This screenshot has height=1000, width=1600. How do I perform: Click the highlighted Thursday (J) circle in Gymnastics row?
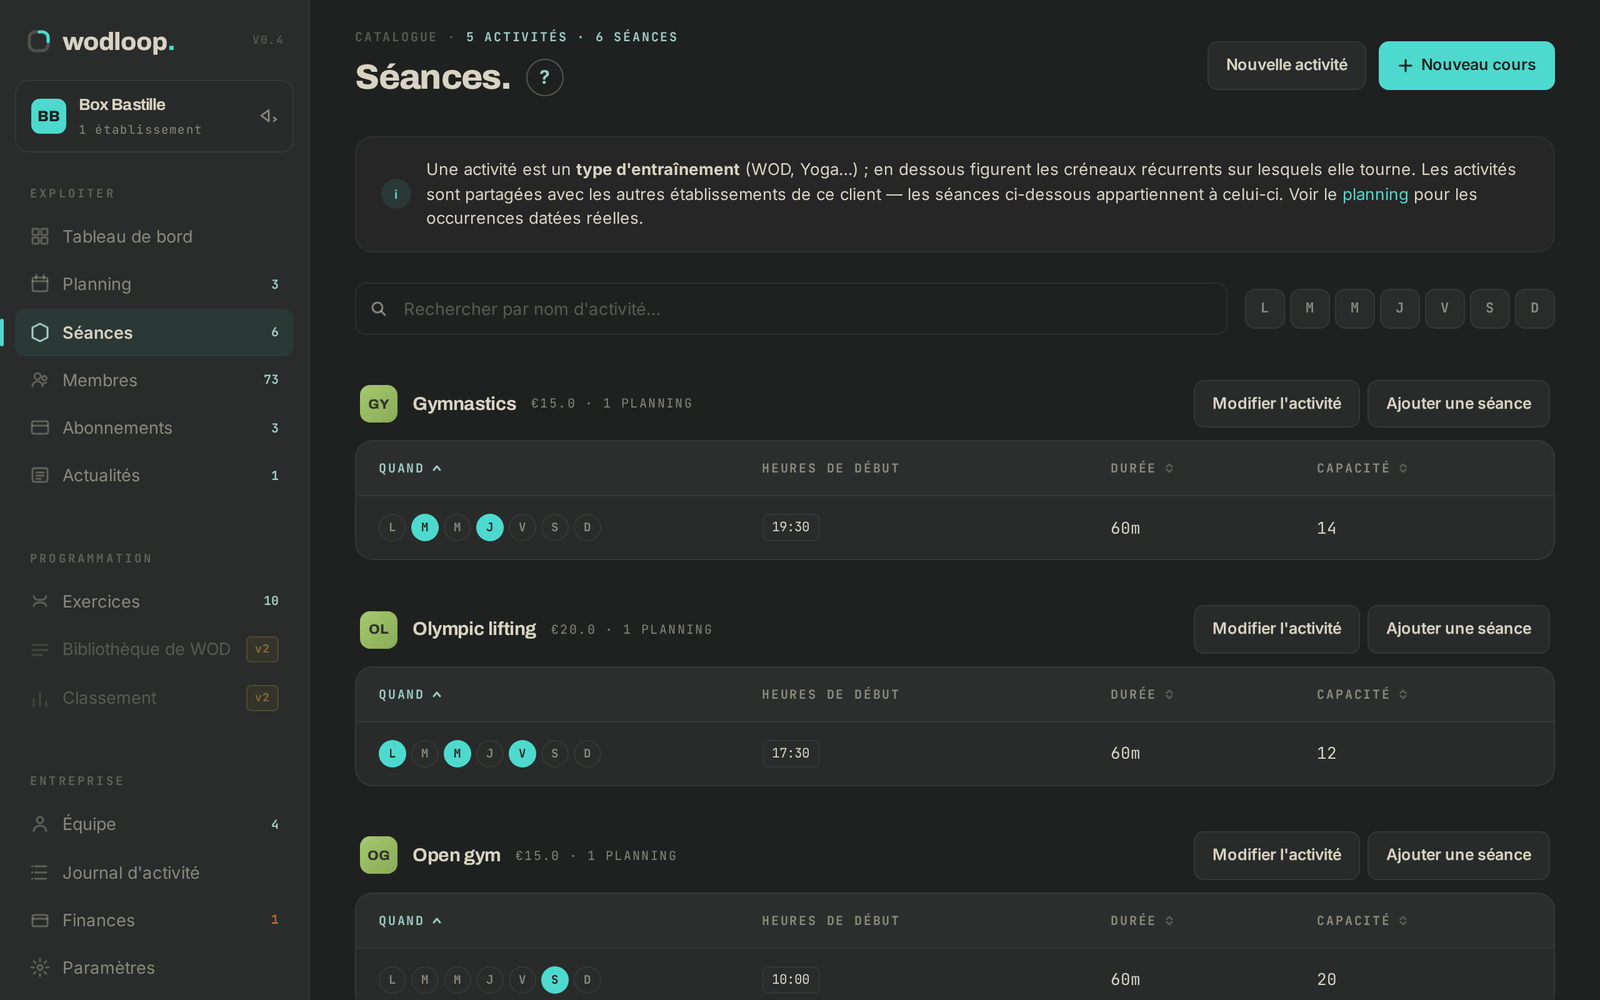[490, 527]
